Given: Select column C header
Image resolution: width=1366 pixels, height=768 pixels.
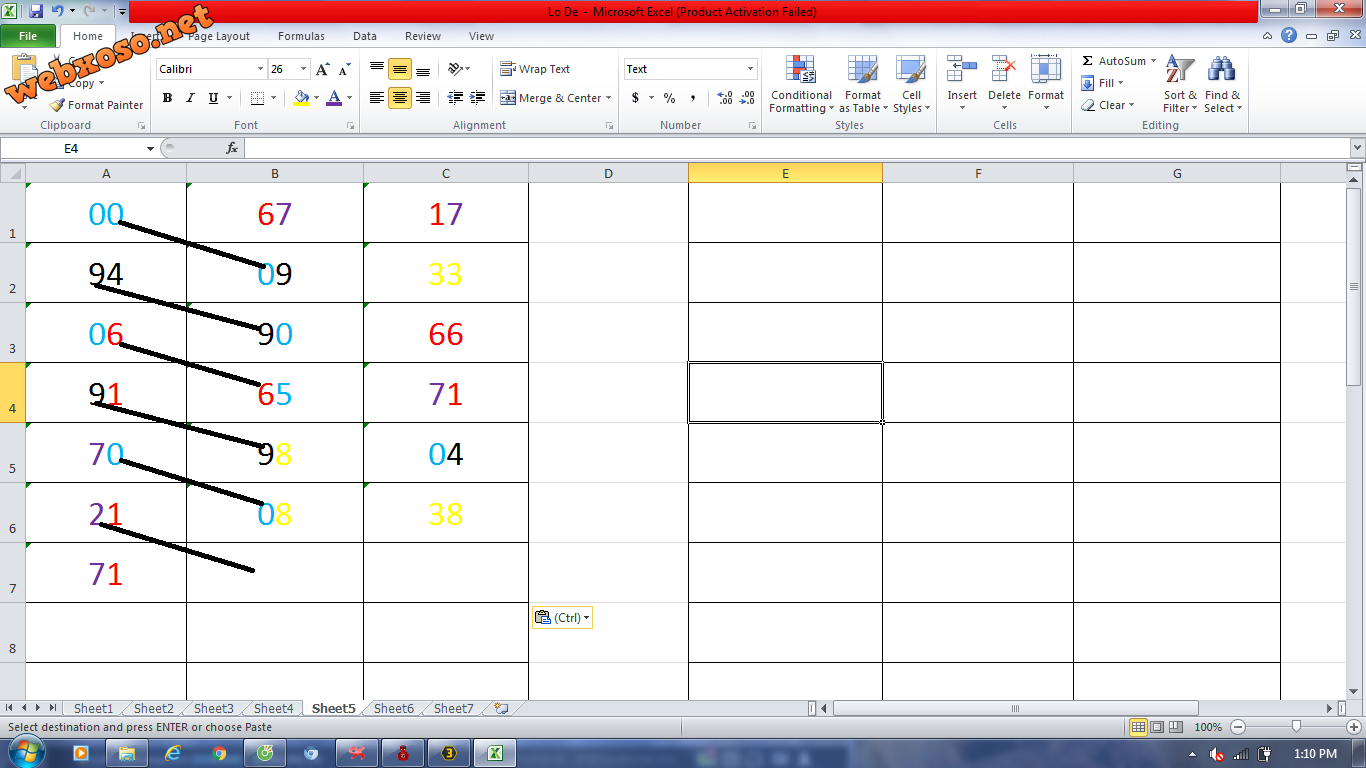Looking at the screenshot, I should point(446,173).
